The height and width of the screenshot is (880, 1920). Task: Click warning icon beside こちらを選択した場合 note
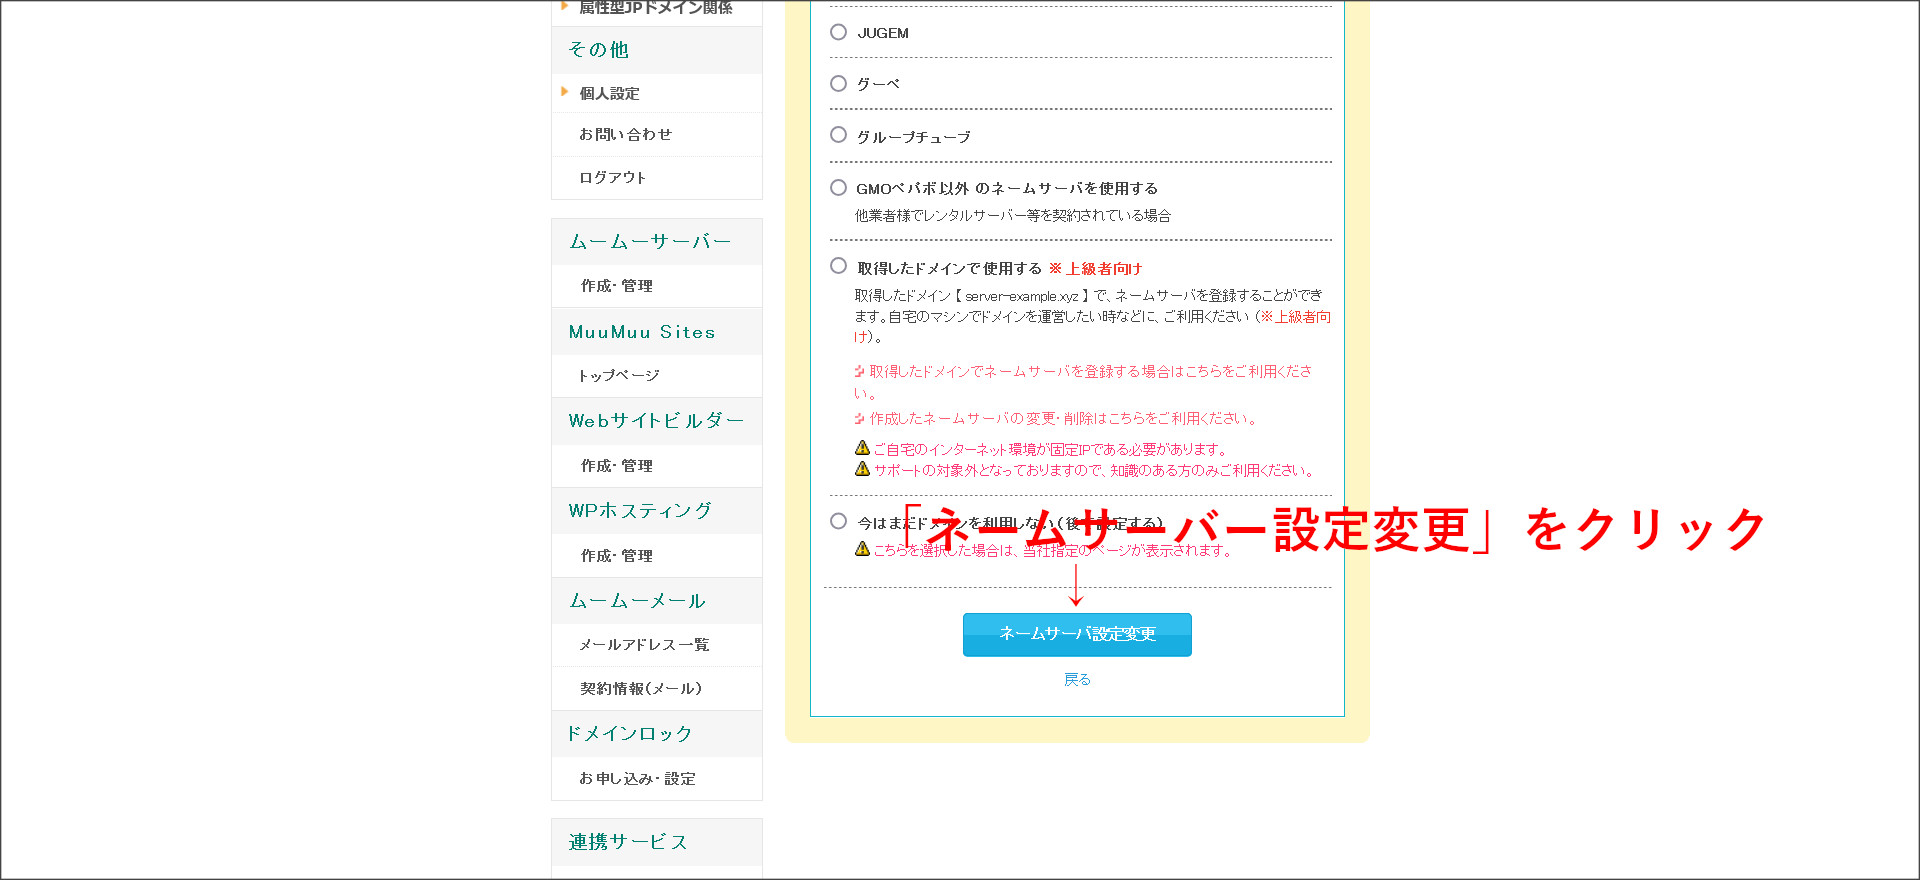[862, 548]
